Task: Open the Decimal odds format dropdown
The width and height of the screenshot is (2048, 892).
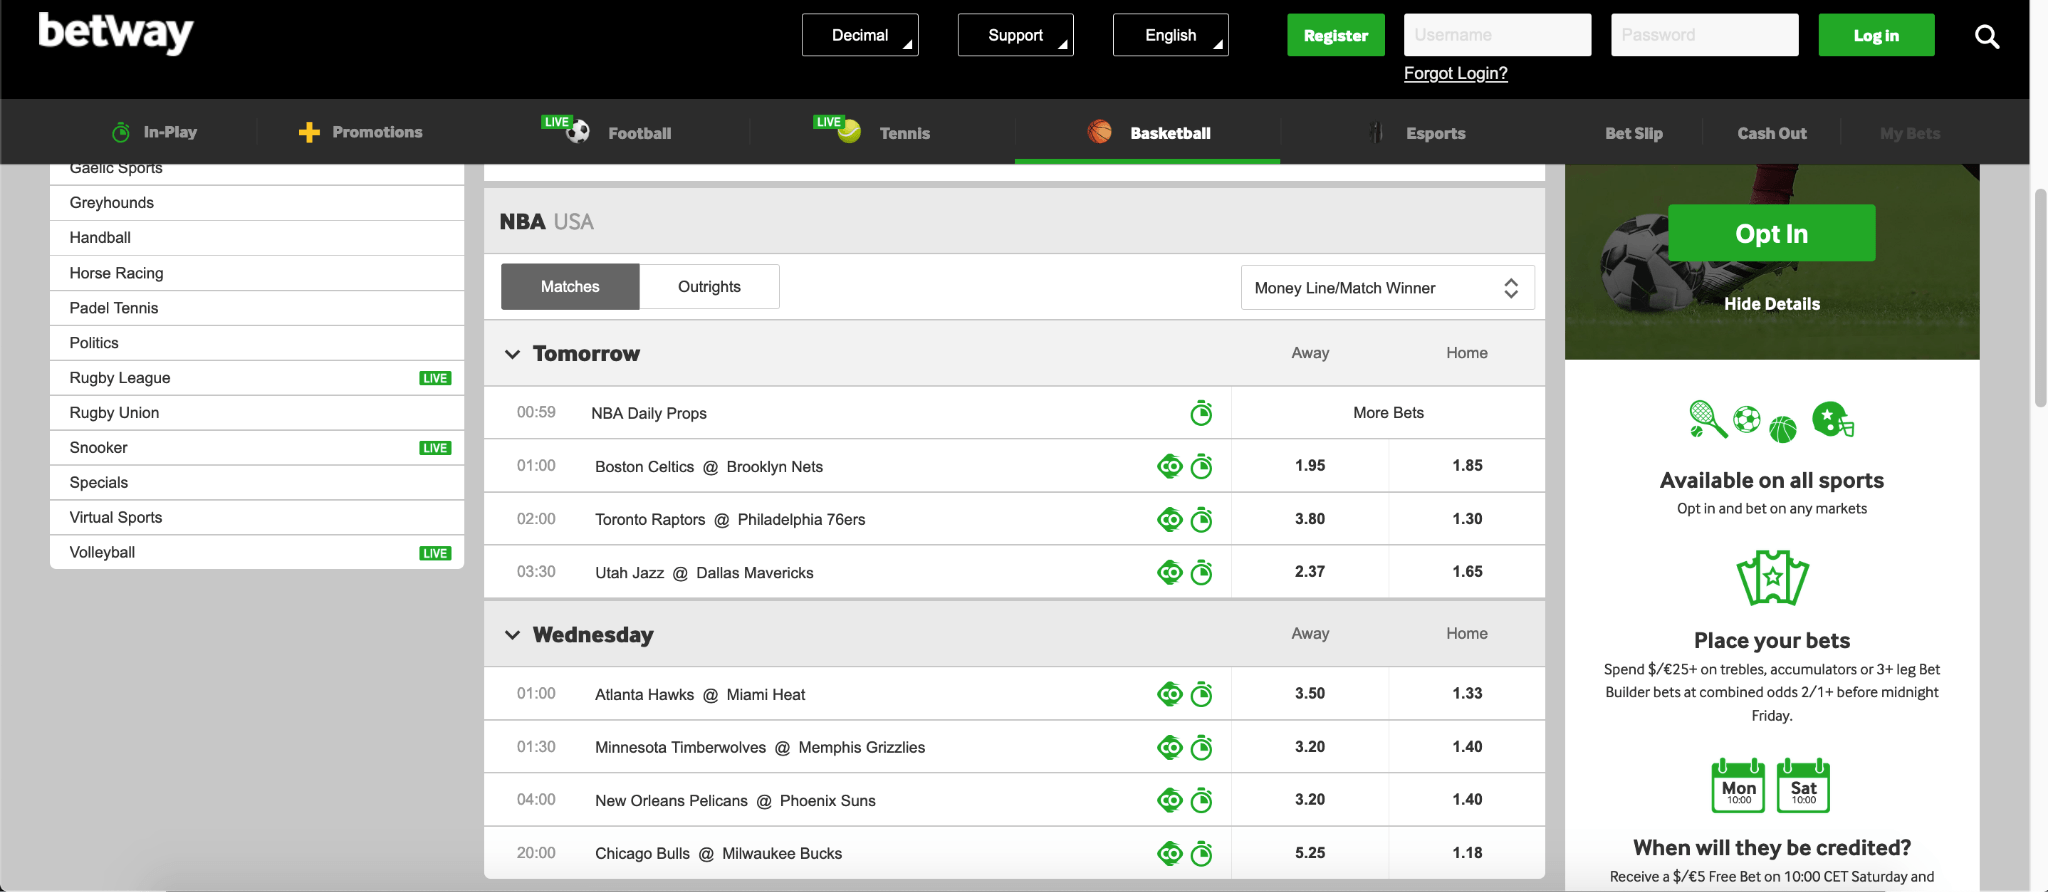Action: click(860, 35)
